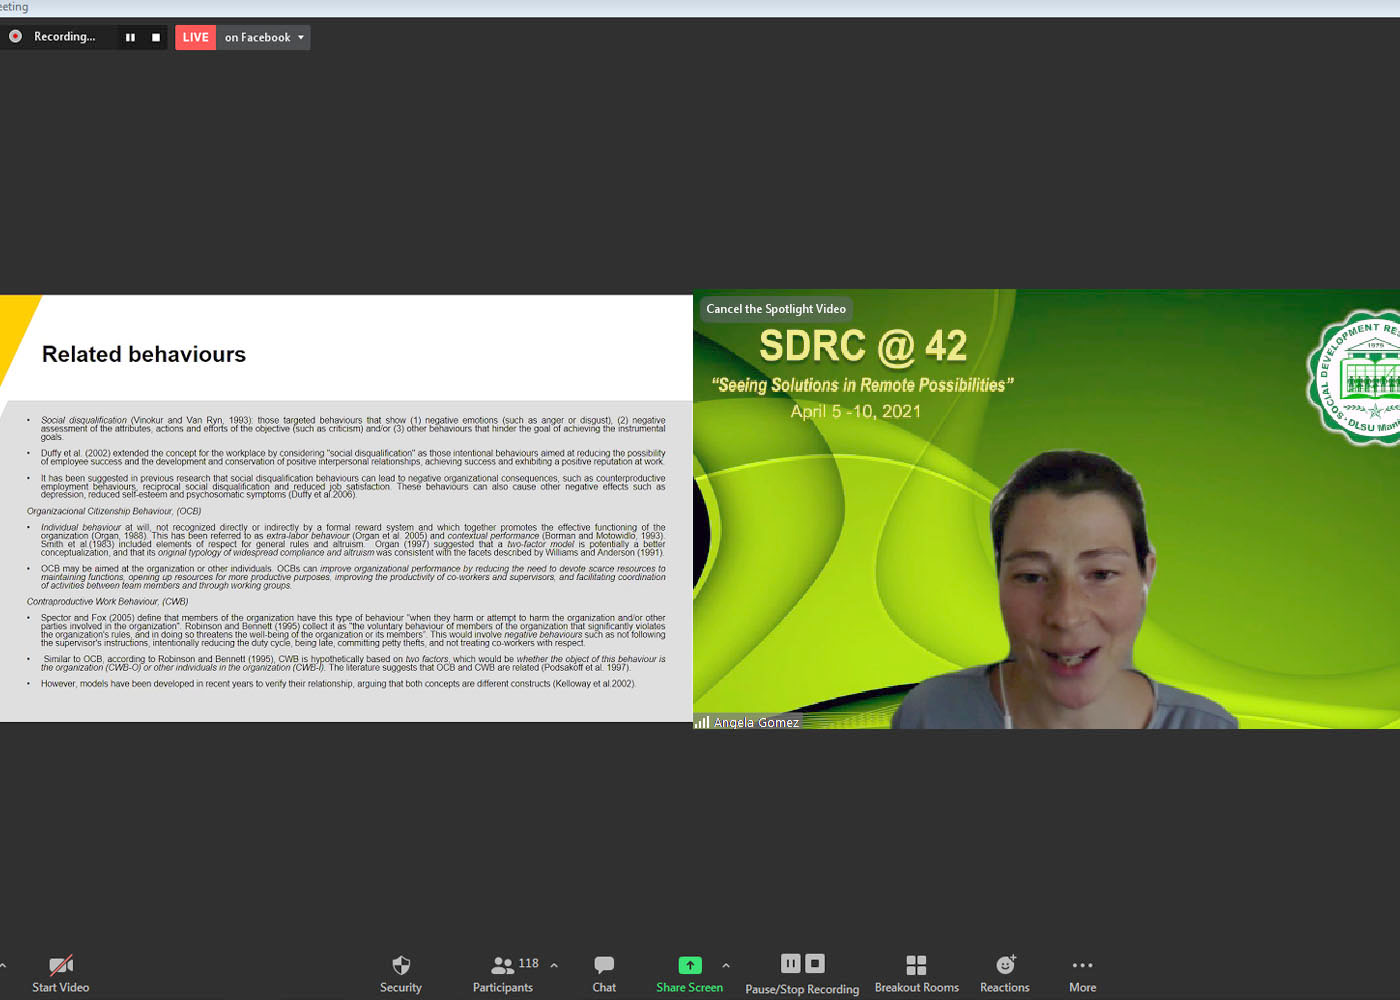The height and width of the screenshot is (1000, 1400).
Task: Expand the arrow next to Share Screen
Action: (x=726, y=966)
